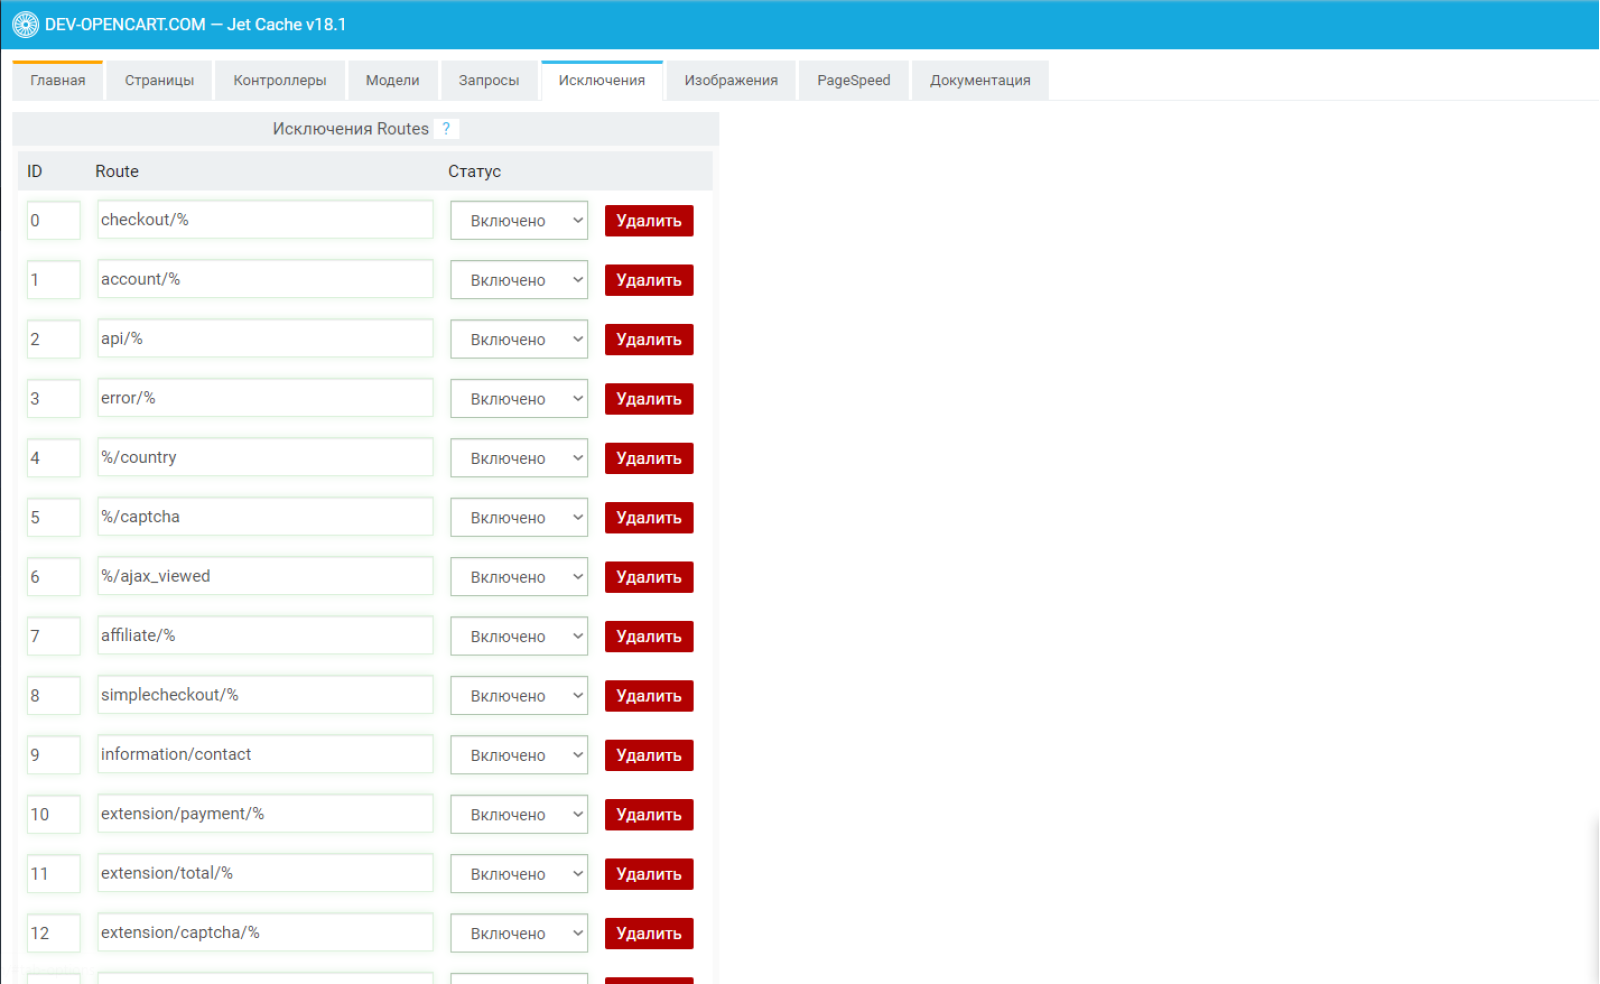1600x984 pixels.
Task: Open status dropdown for %/captcha route
Action: [519, 518]
